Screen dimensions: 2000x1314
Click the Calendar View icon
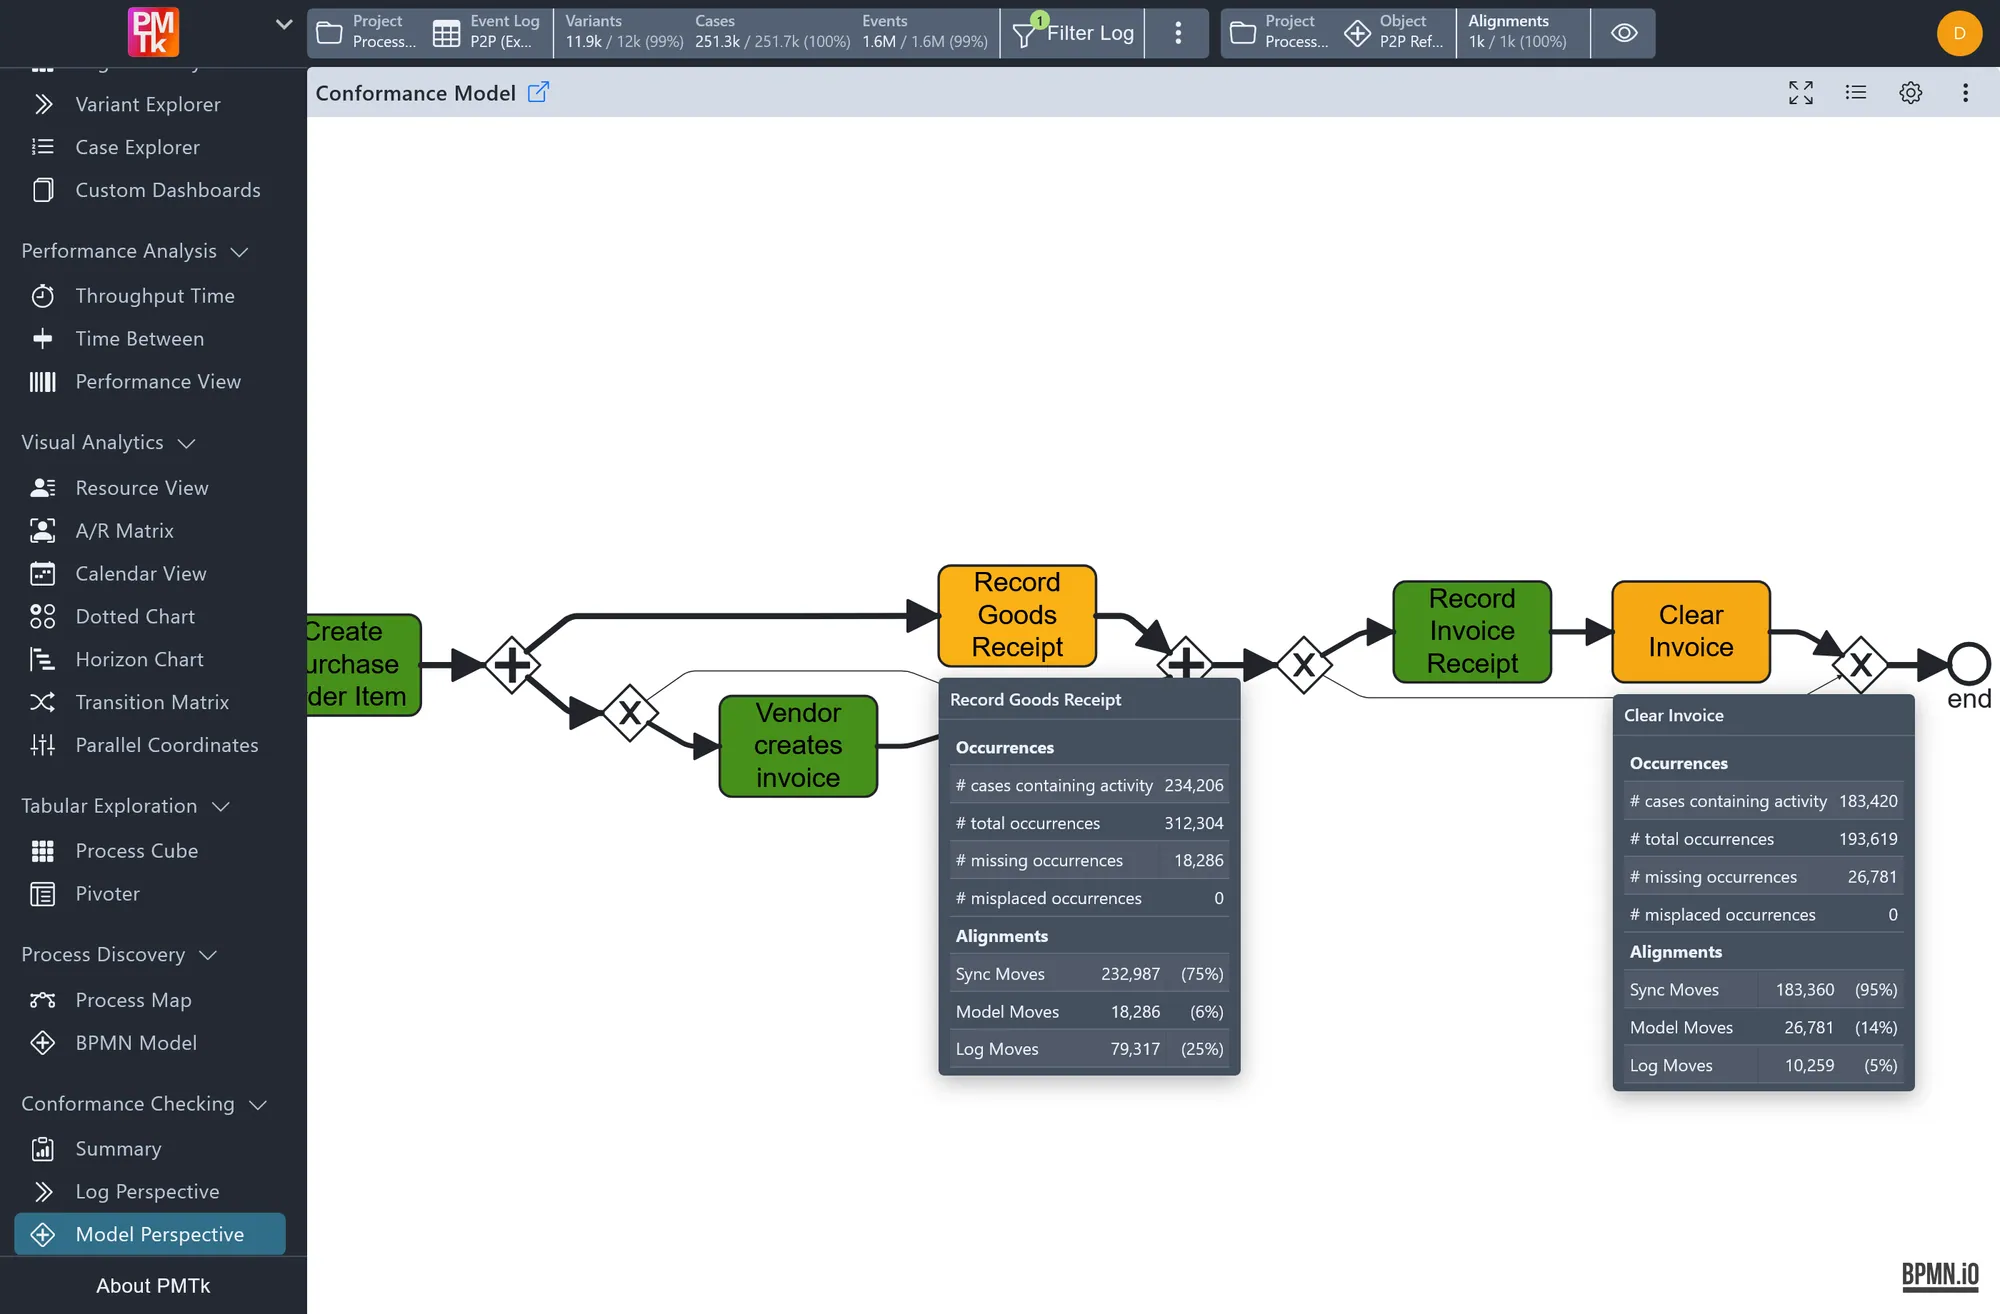(42, 574)
